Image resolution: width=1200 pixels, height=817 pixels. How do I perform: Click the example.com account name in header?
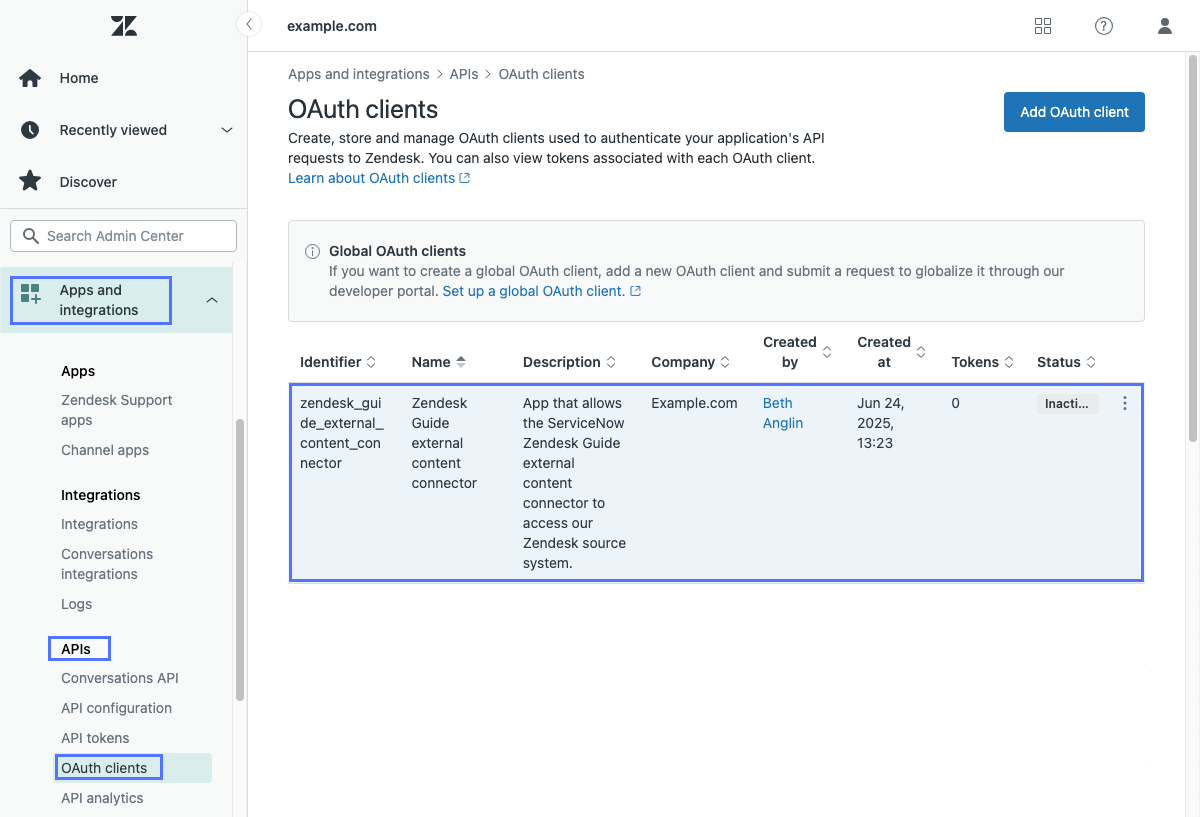(x=332, y=26)
